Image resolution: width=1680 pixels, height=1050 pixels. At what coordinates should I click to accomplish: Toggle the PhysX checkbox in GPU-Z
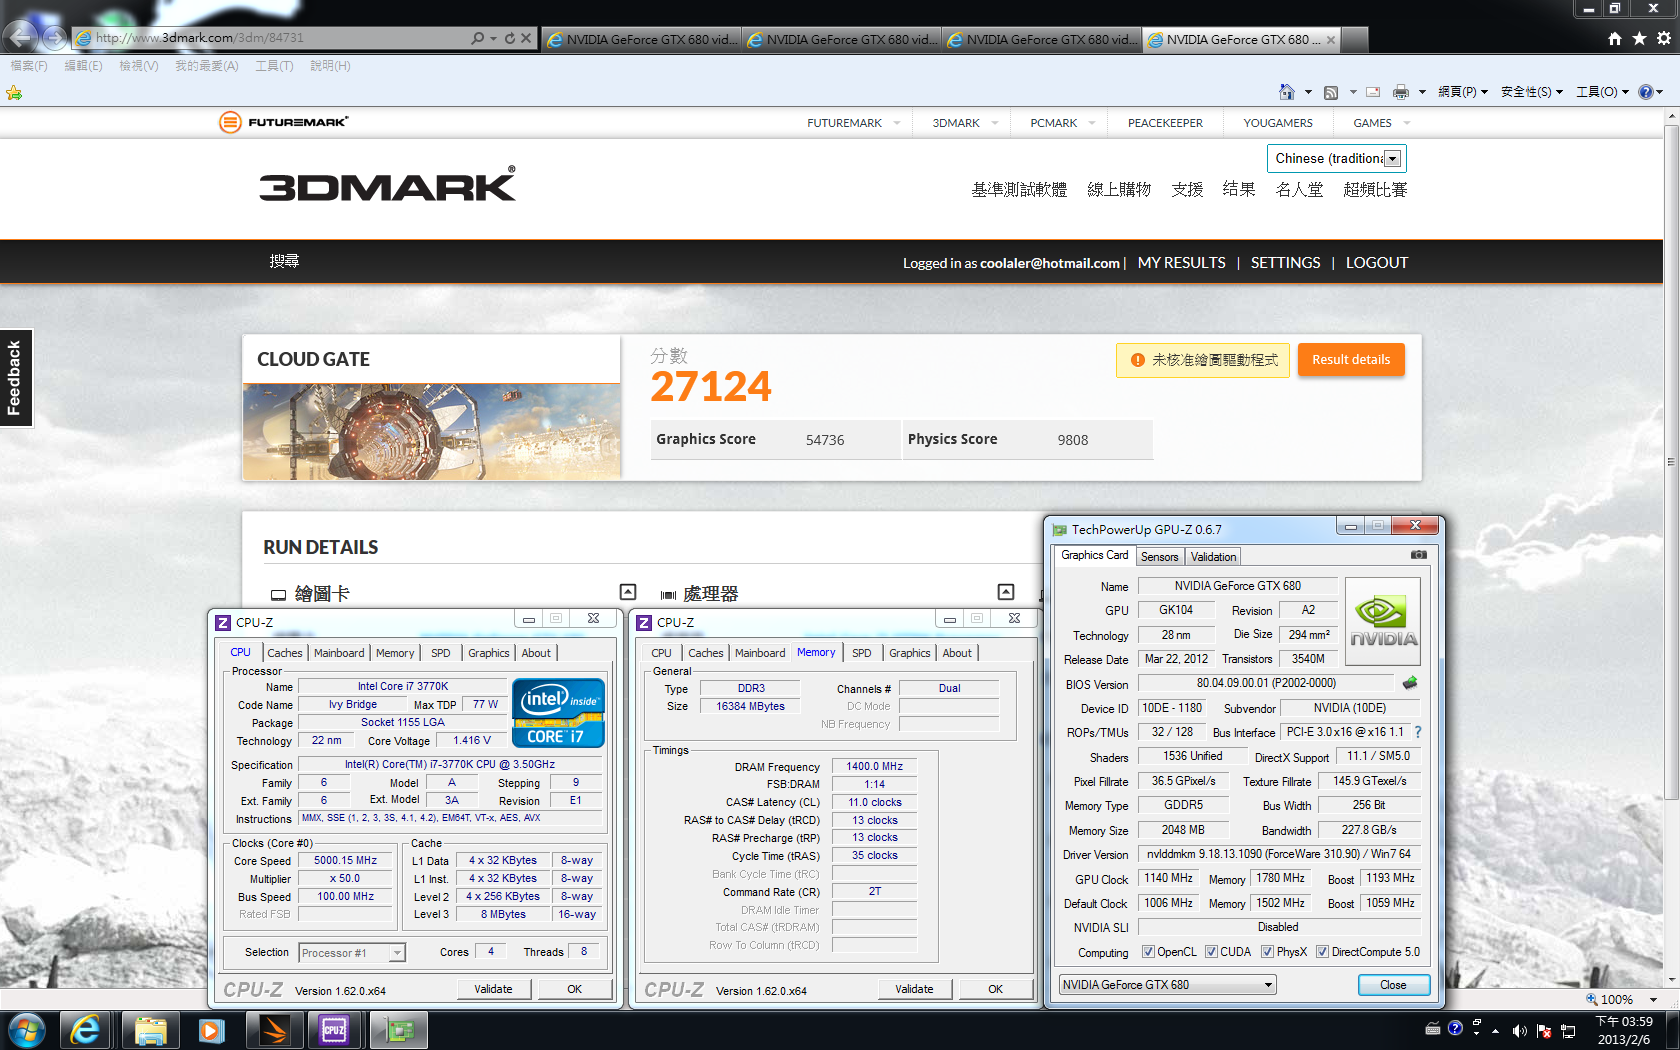pyautogui.click(x=1267, y=952)
